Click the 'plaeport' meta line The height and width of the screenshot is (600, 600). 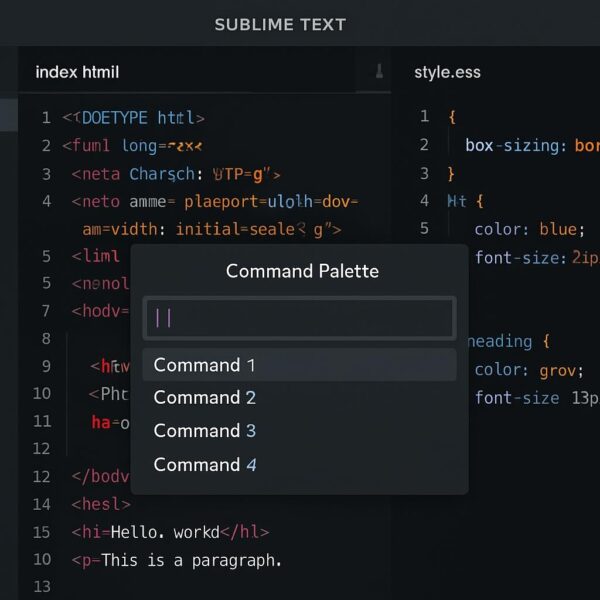tap(215, 202)
